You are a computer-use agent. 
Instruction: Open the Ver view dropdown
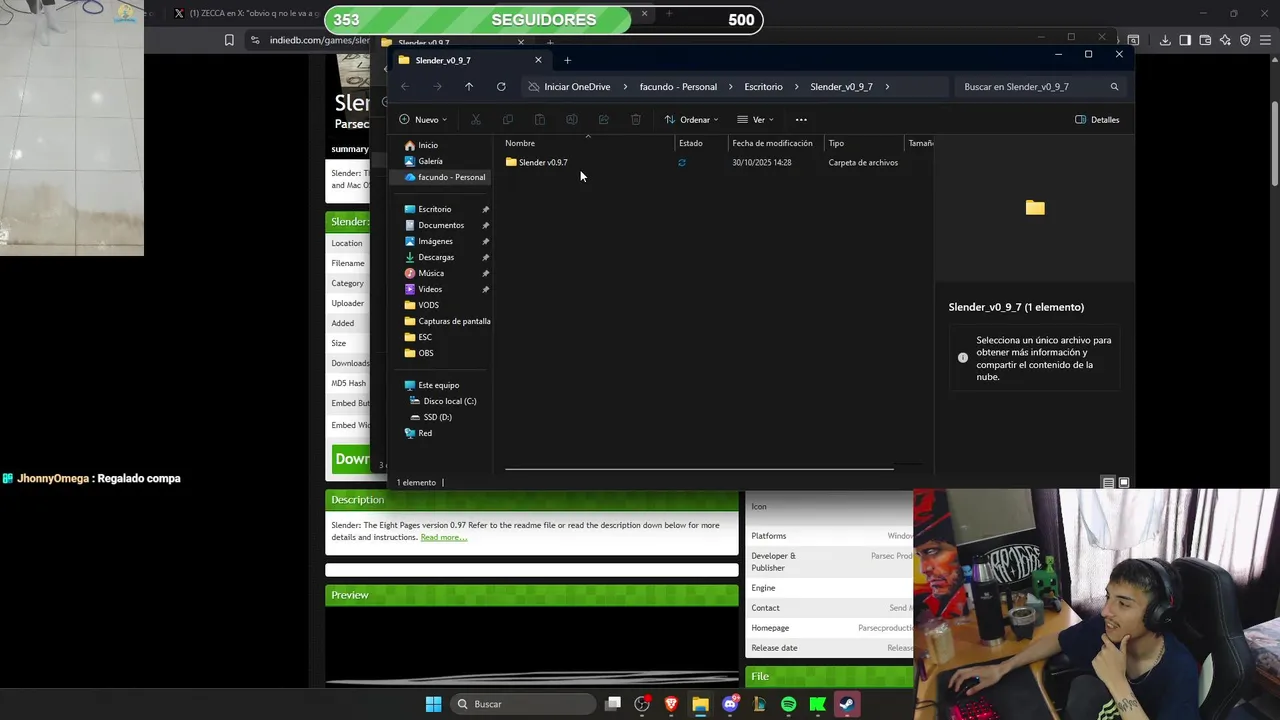click(755, 120)
